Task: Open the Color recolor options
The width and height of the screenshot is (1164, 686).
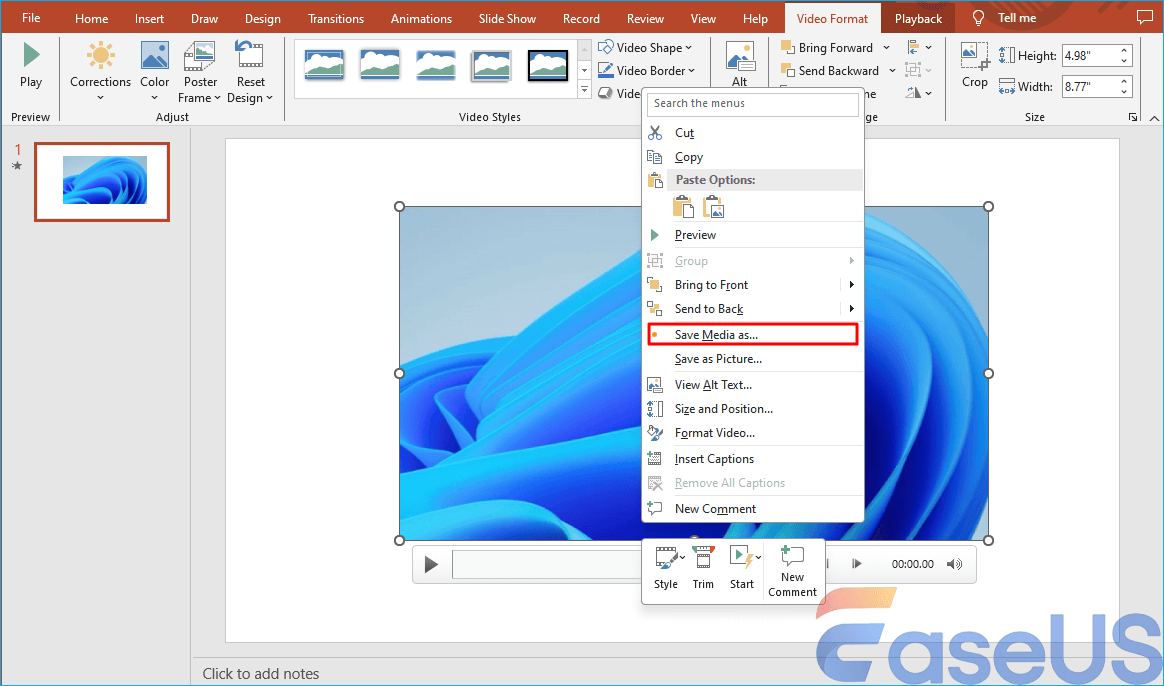Action: coord(154,72)
